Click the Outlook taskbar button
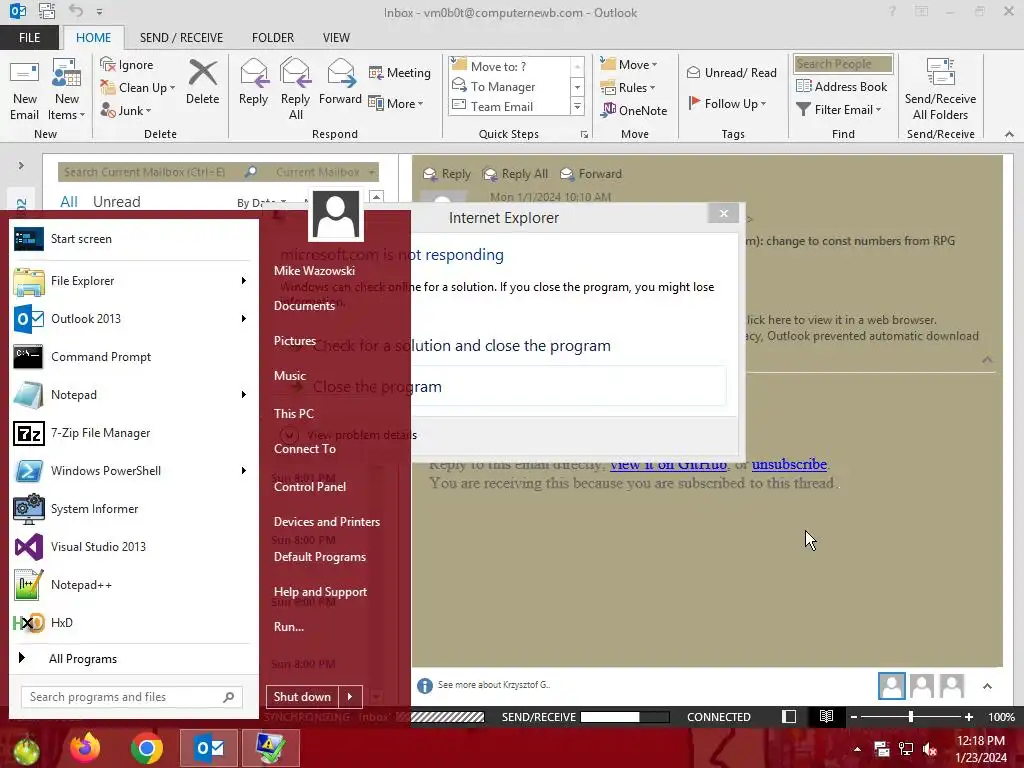 pos(209,748)
